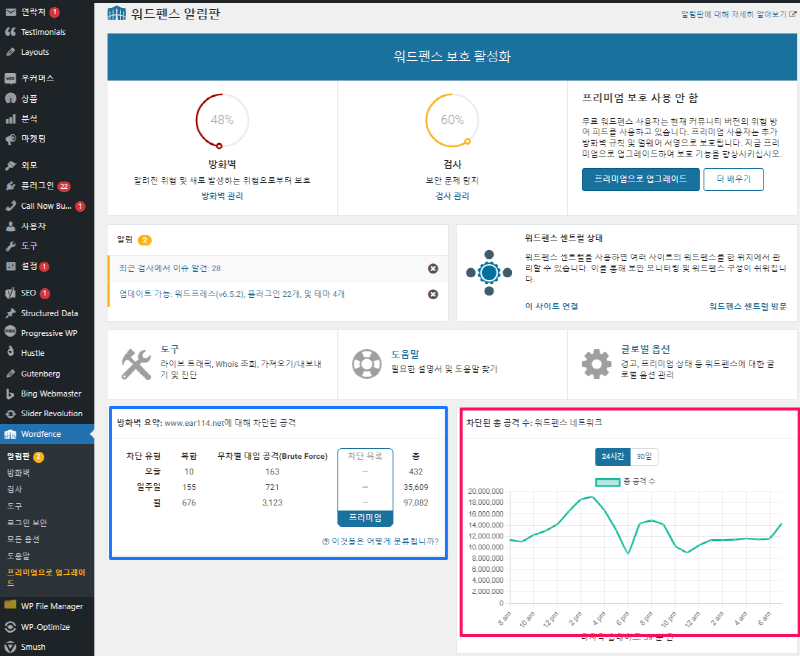
Task: Open the 플러그인 plug icon
Action: tap(10, 186)
